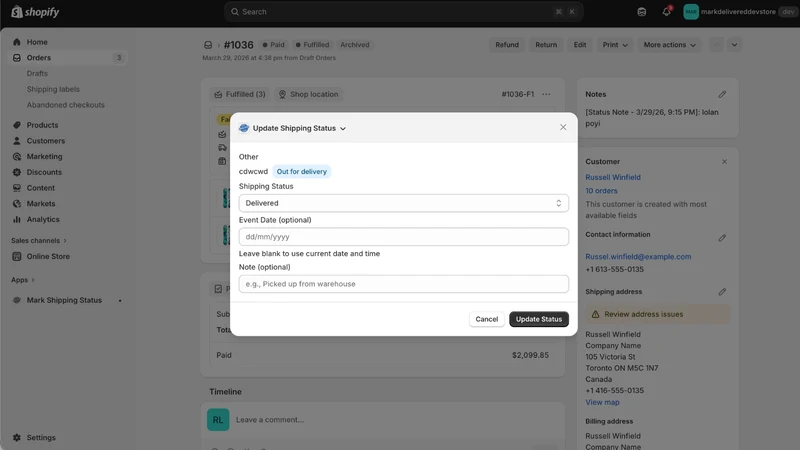Open Discounts section
Viewport: 800px width, 450px height.
pos(44,172)
